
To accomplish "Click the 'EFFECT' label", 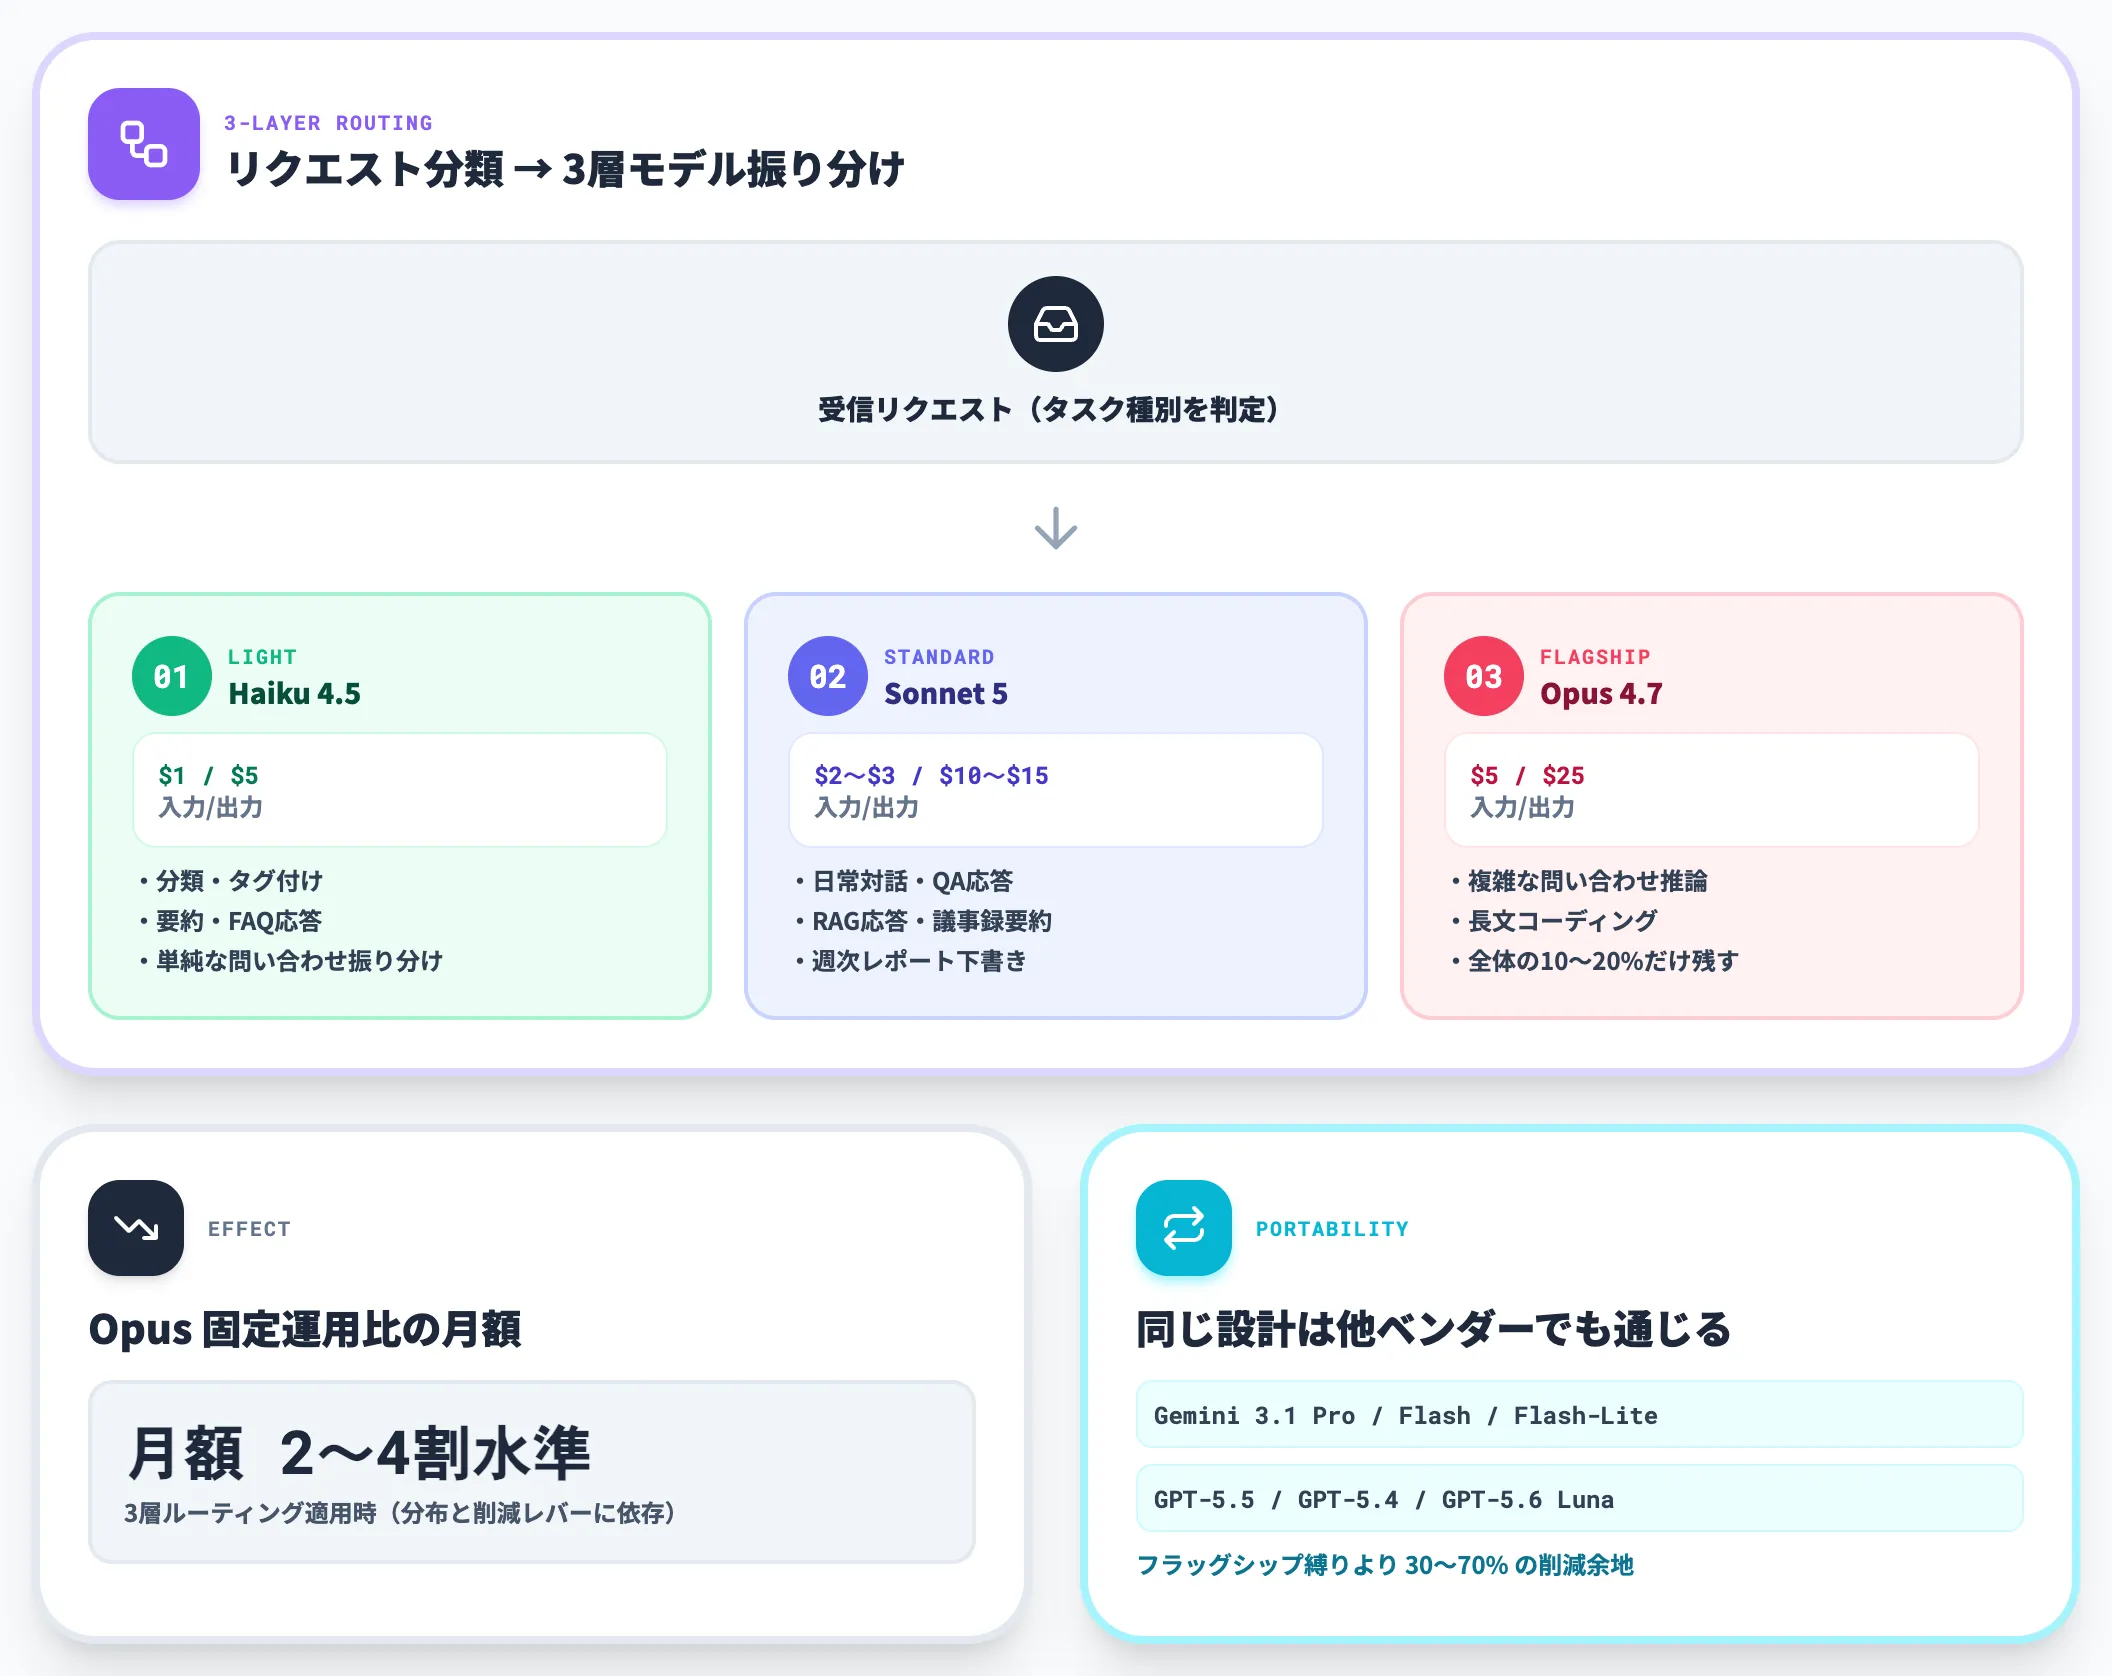I will click(x=249, y=1229).
